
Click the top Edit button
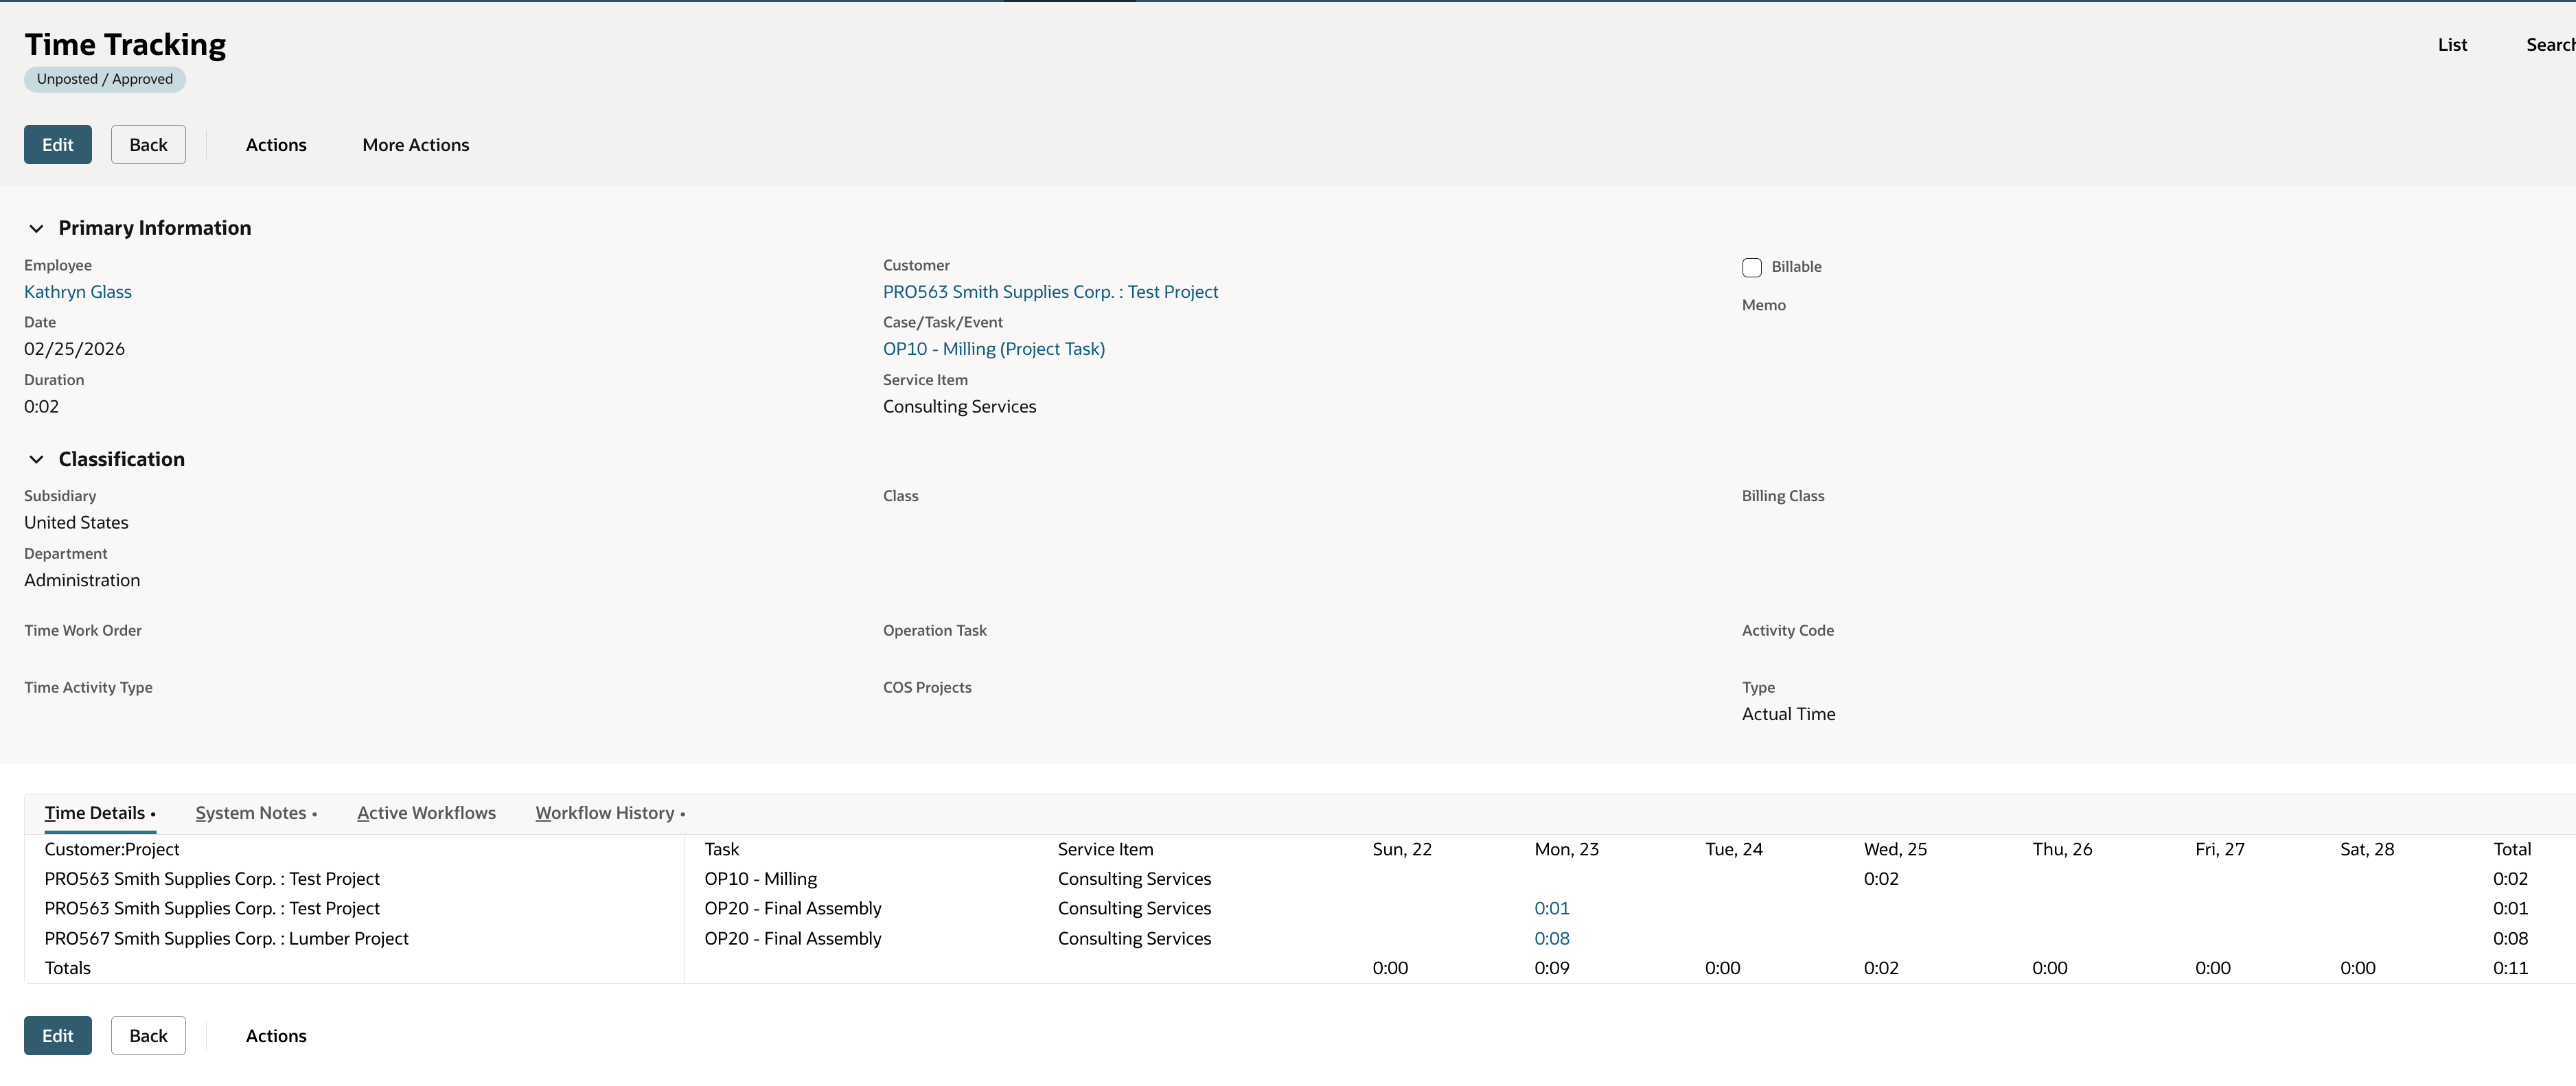point(57,145)
